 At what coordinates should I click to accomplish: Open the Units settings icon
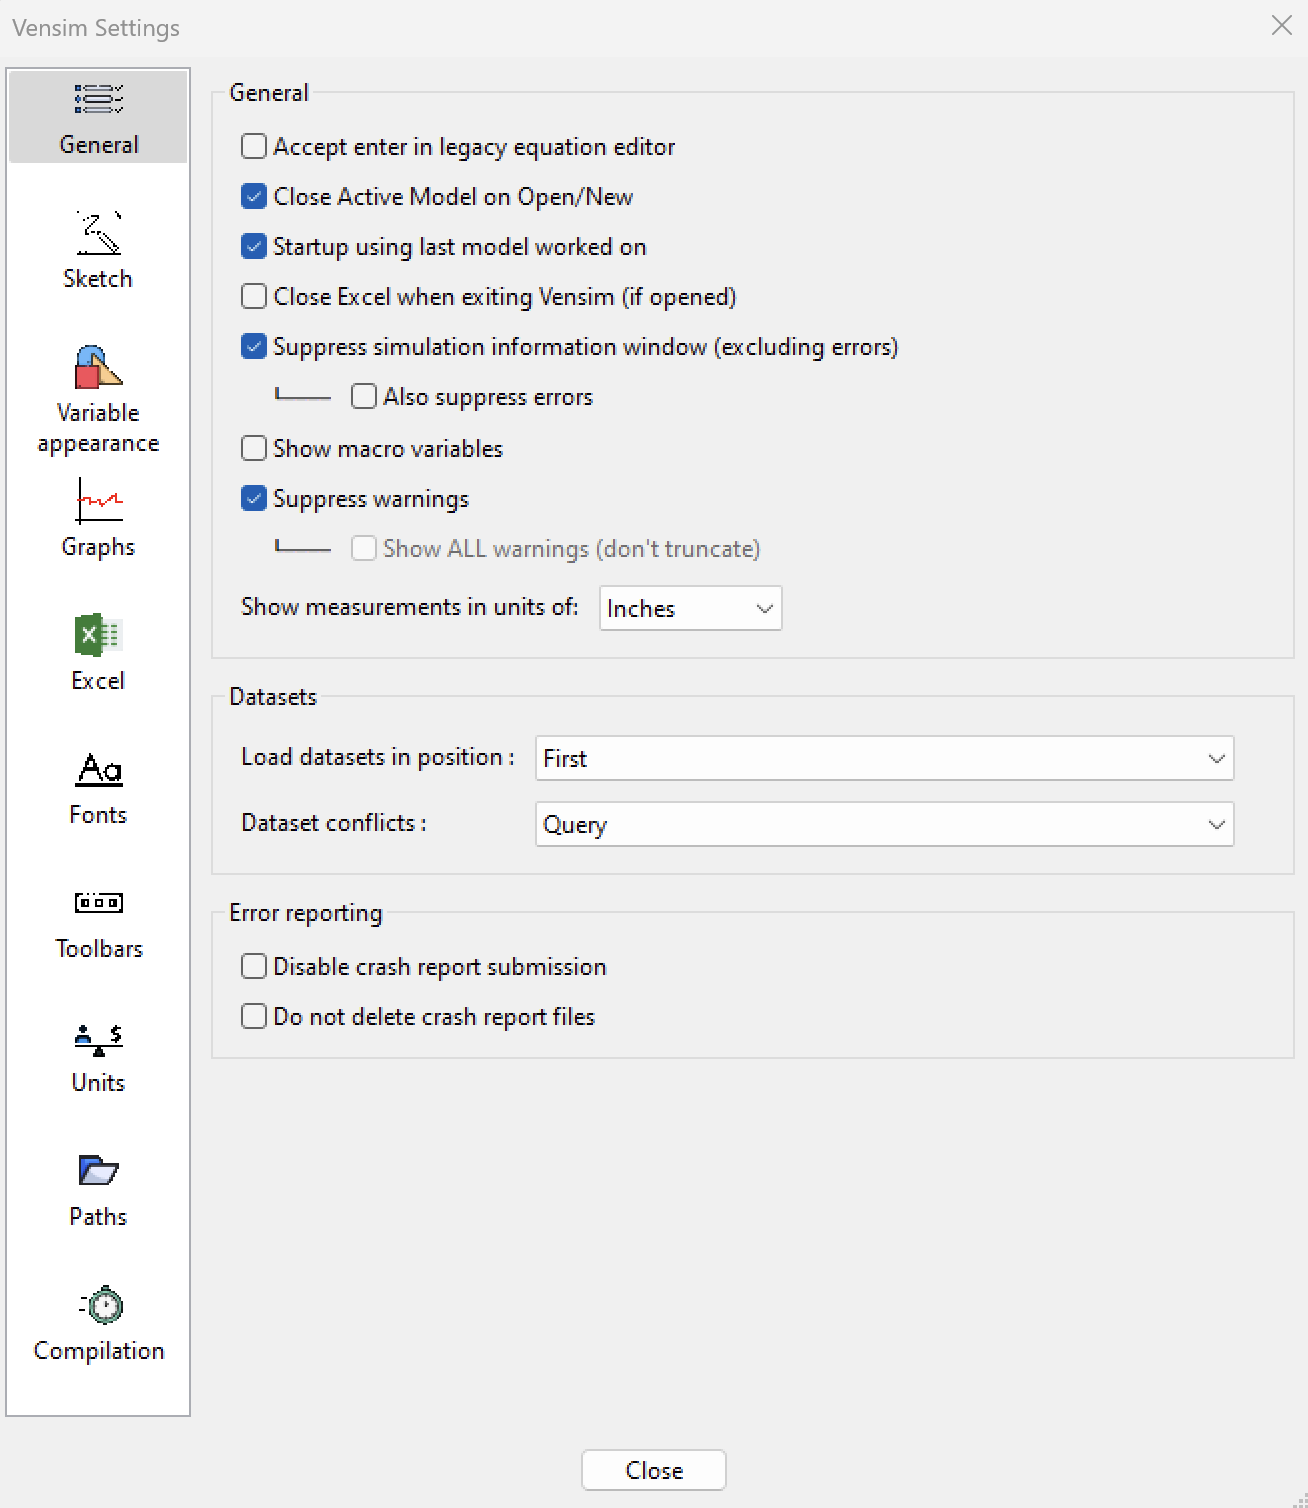pos(98,1040)
